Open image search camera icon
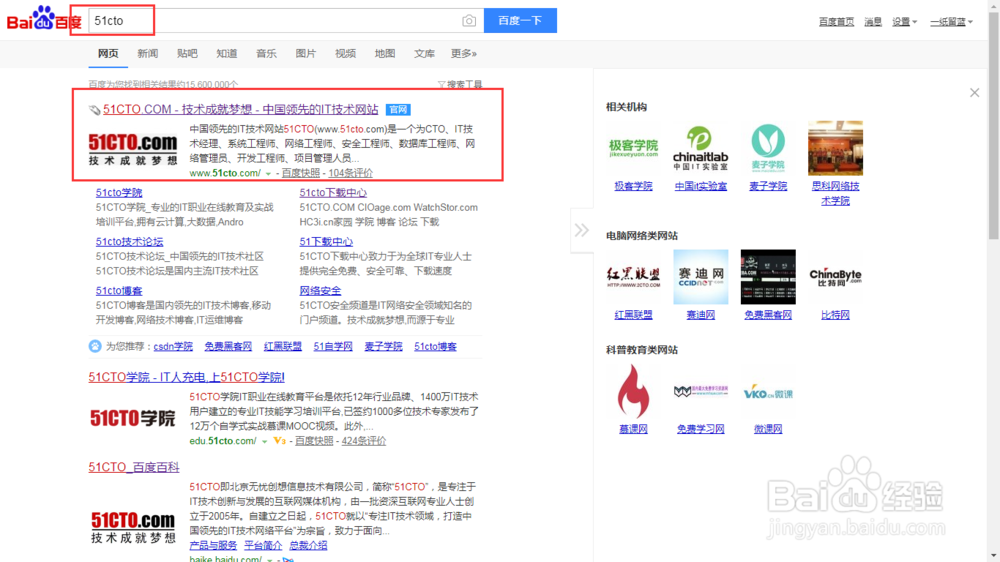Image resolution: width=1000 pixels, height=562 pixels. (x=469, y=20)
